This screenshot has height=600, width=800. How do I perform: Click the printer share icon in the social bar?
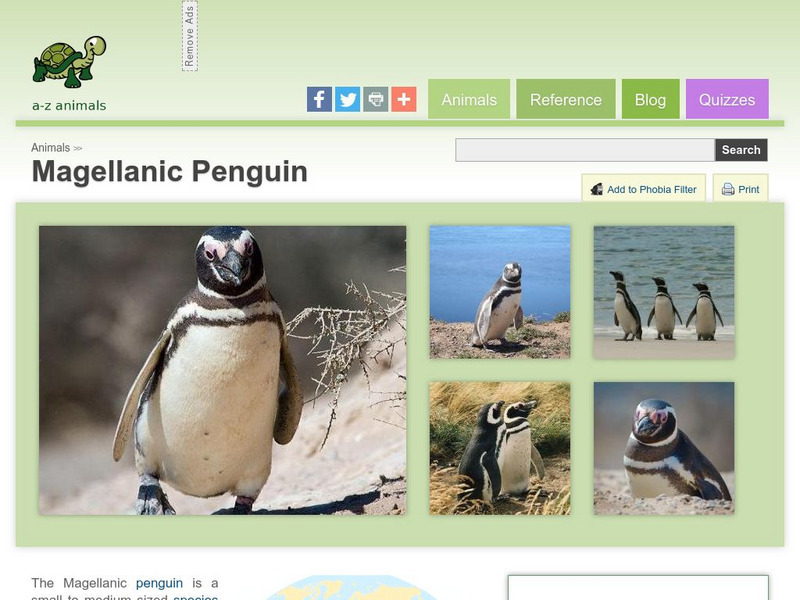tap(374, 99)
